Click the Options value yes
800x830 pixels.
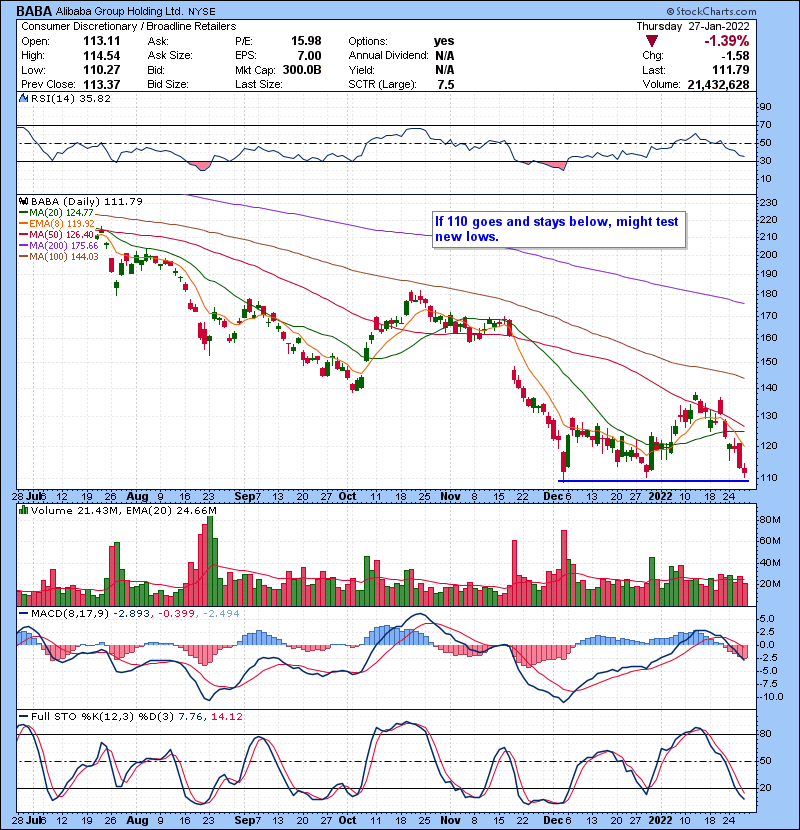tap(444, 41)
